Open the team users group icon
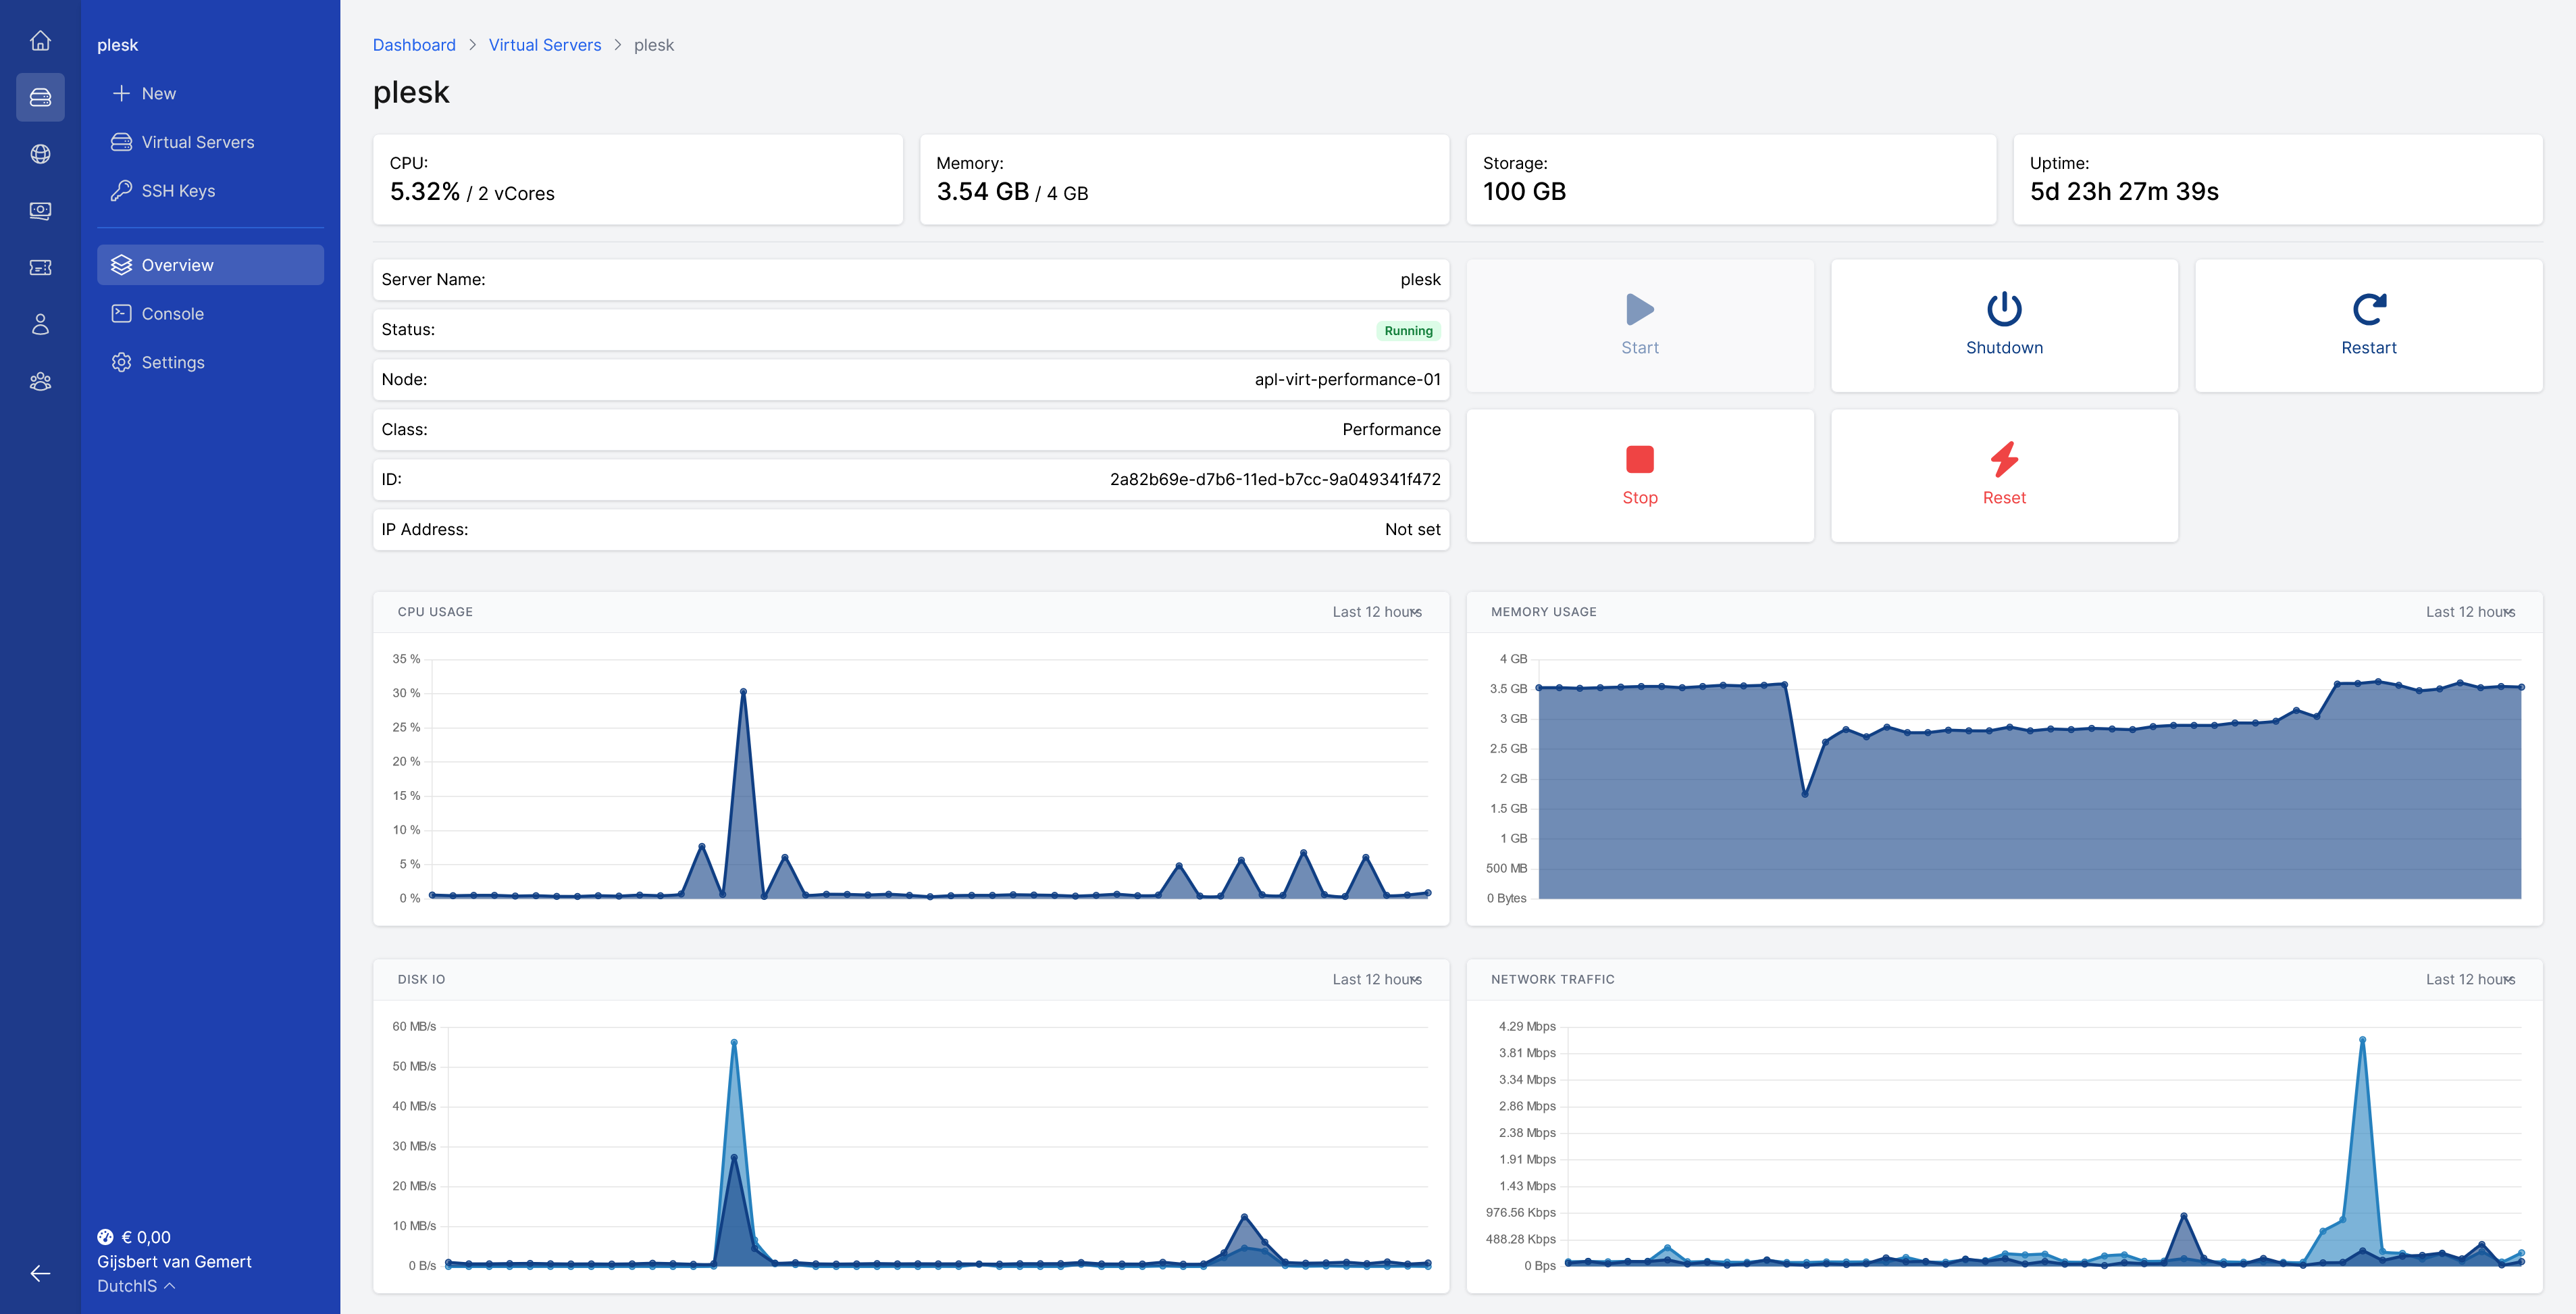 40,381
